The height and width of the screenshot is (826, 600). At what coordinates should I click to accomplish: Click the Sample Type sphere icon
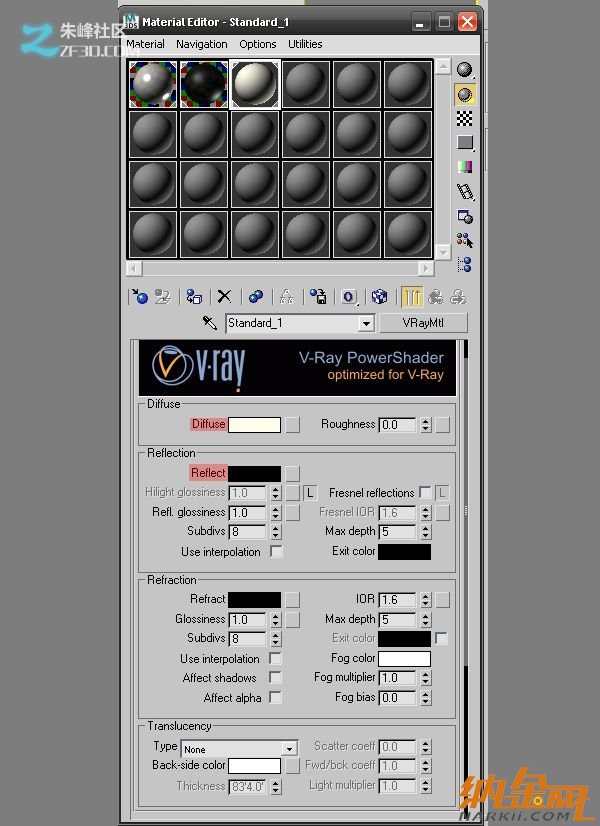tap(465, 70)
